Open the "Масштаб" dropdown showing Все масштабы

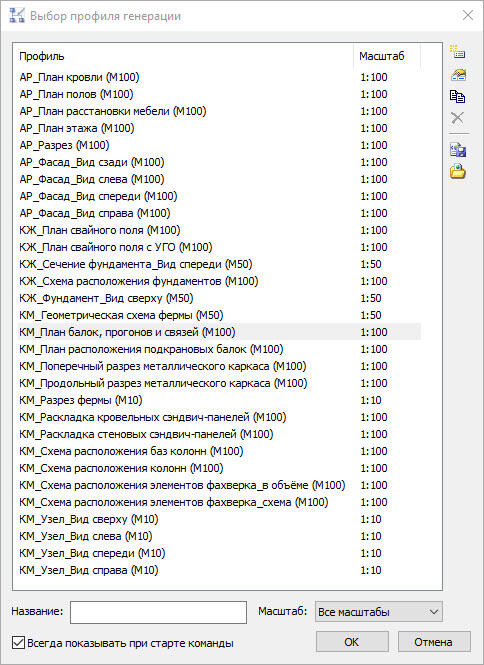click(379, 612)
